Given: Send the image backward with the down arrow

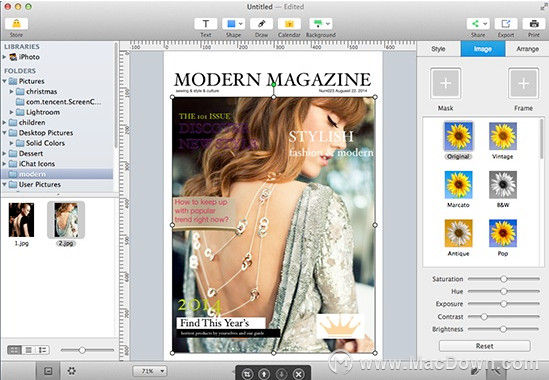Looking at the screenshot, I should coord(281,374).
